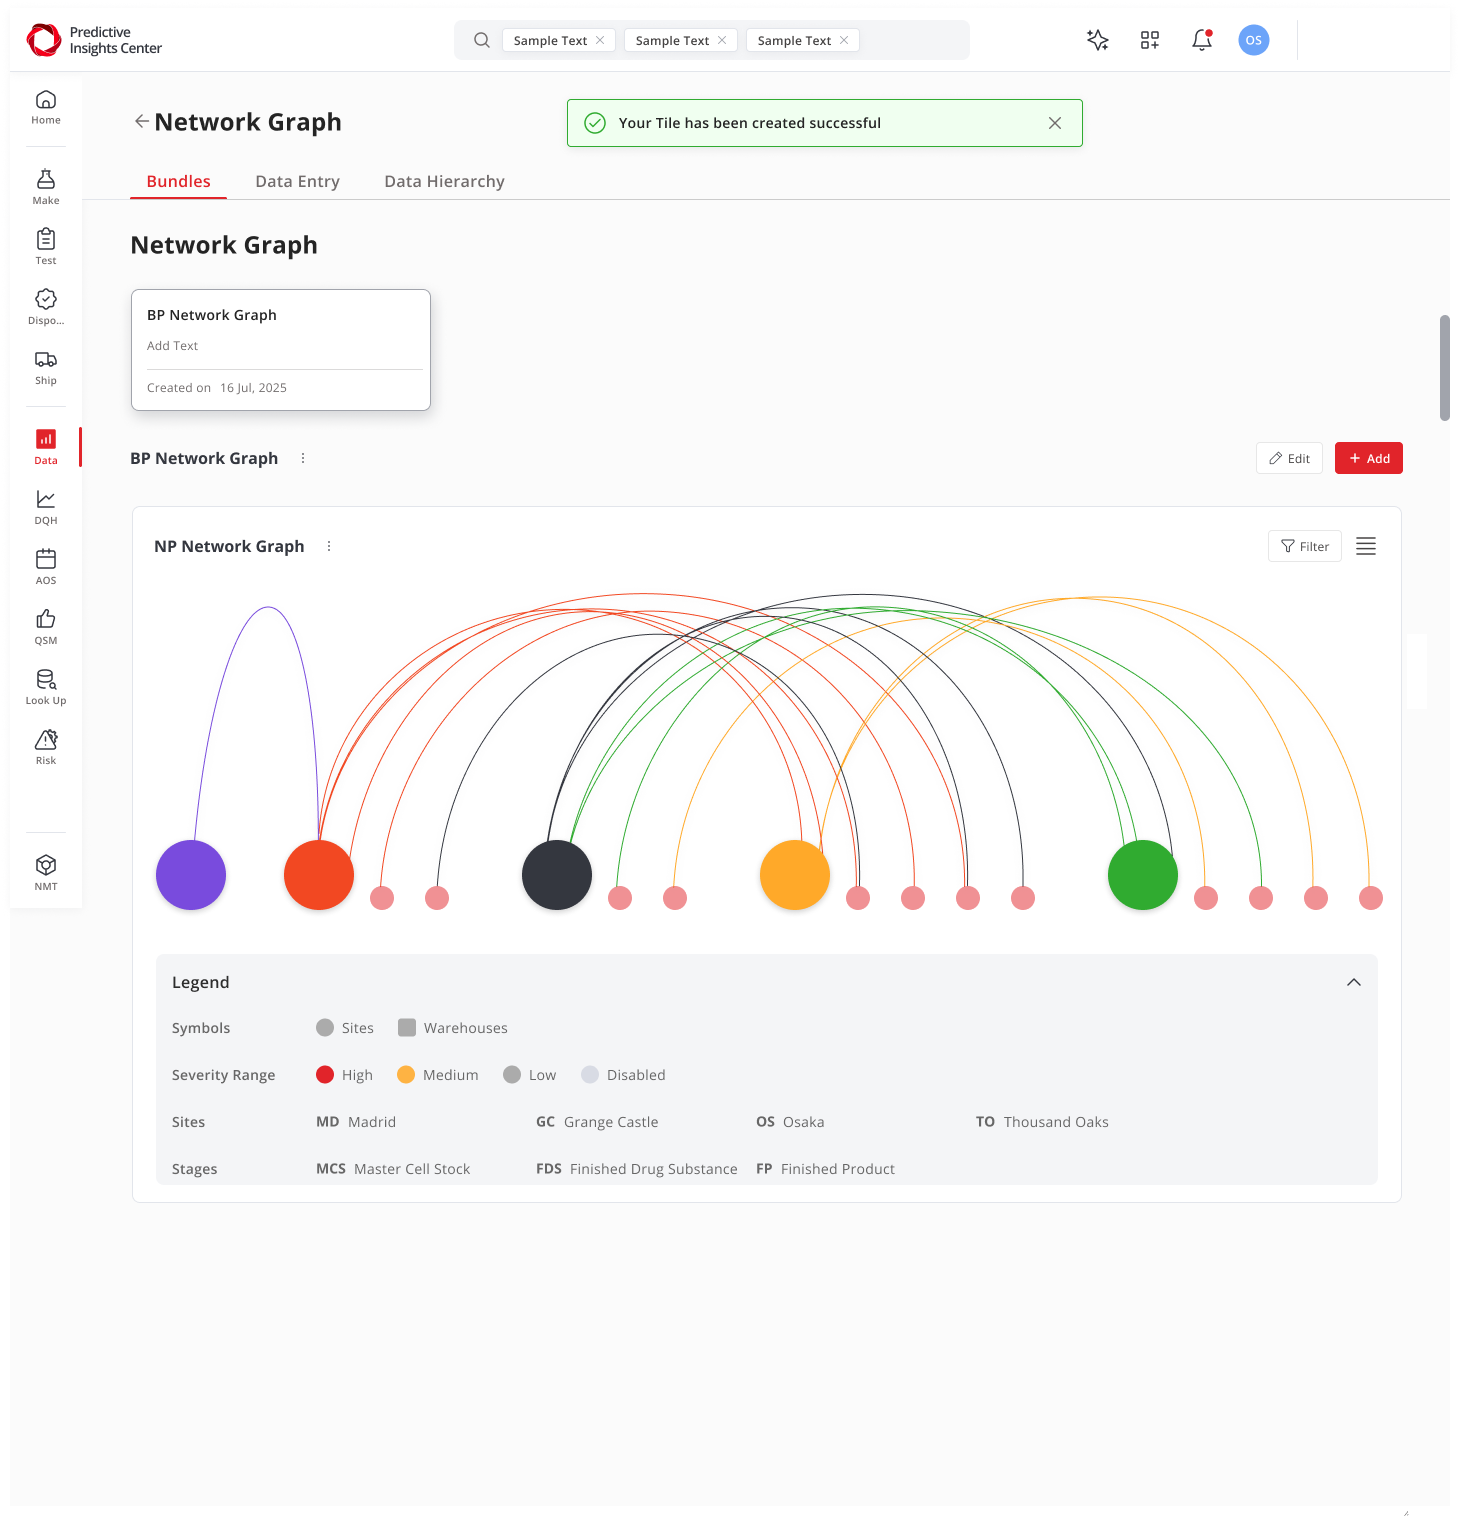The image size is (1460, 1520).
Task: Collapse the Legend panel chevron
Action: click(1353, 982)
